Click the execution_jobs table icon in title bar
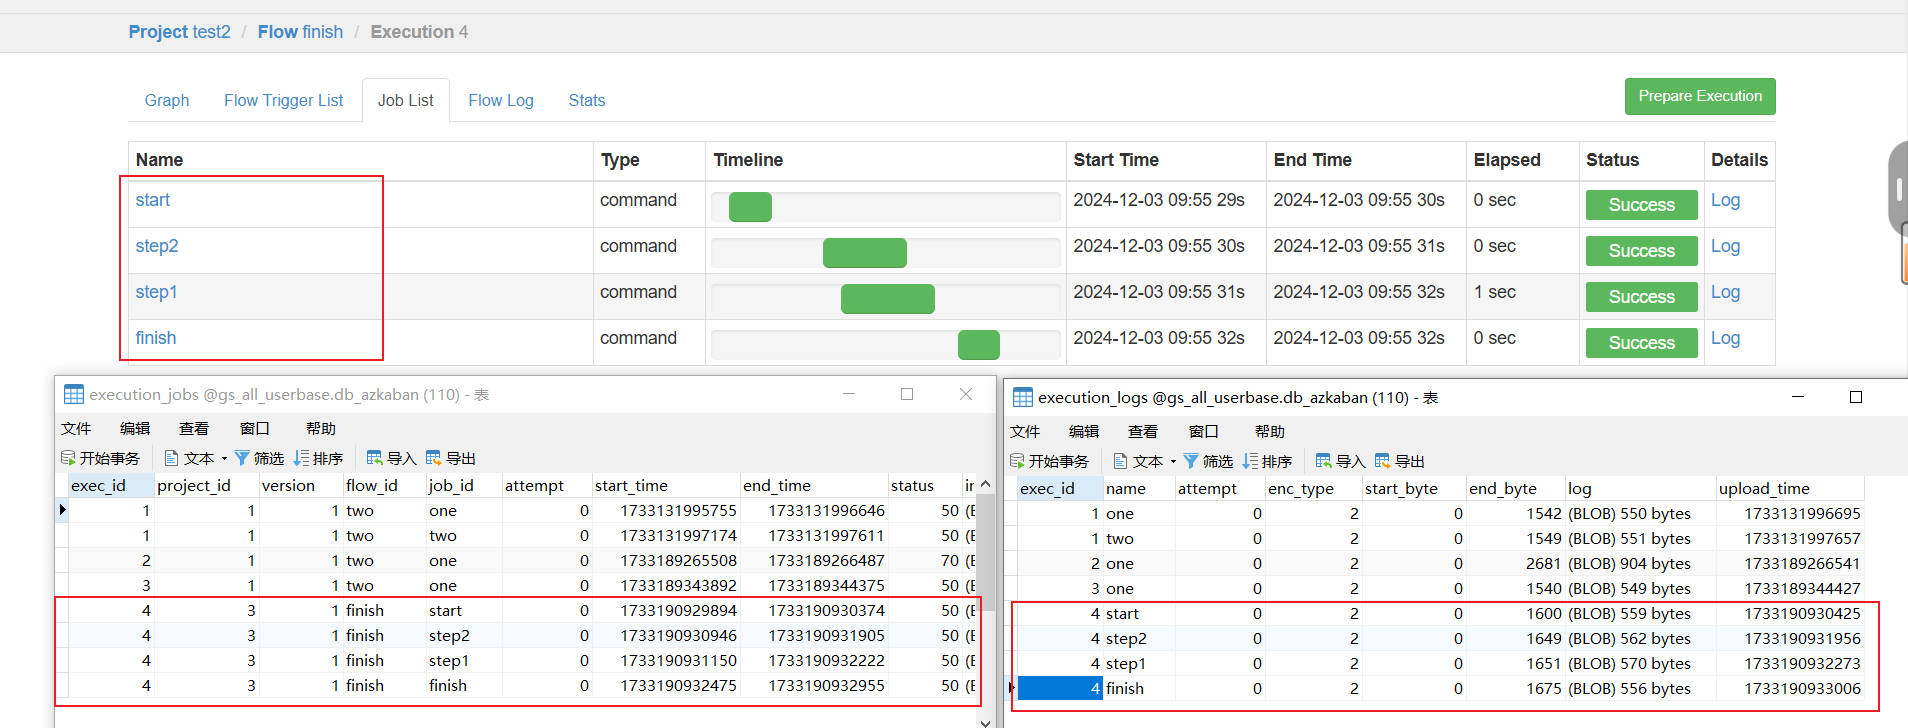 click(74, 394)
